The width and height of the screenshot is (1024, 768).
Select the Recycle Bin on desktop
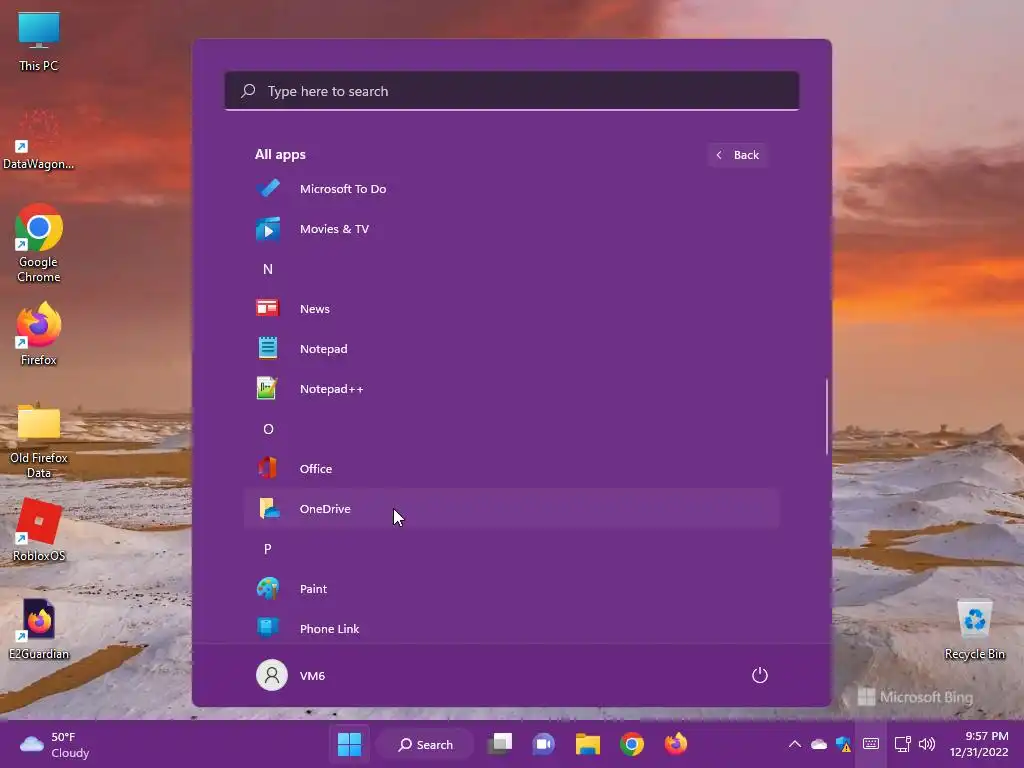(x=974, y=630)
